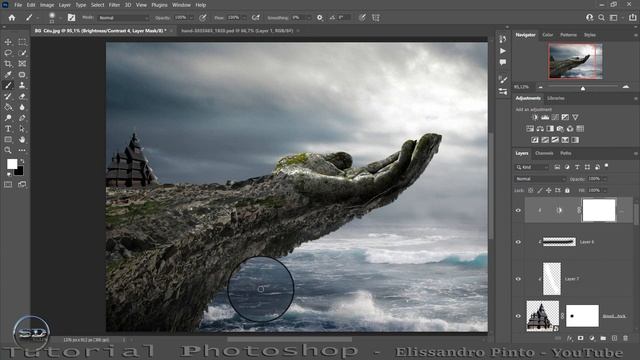Image resolution: width=640 pixels, height=360 pixels.
Task: Toggle airbrush-style build-up effects
Action: (256, 18)
